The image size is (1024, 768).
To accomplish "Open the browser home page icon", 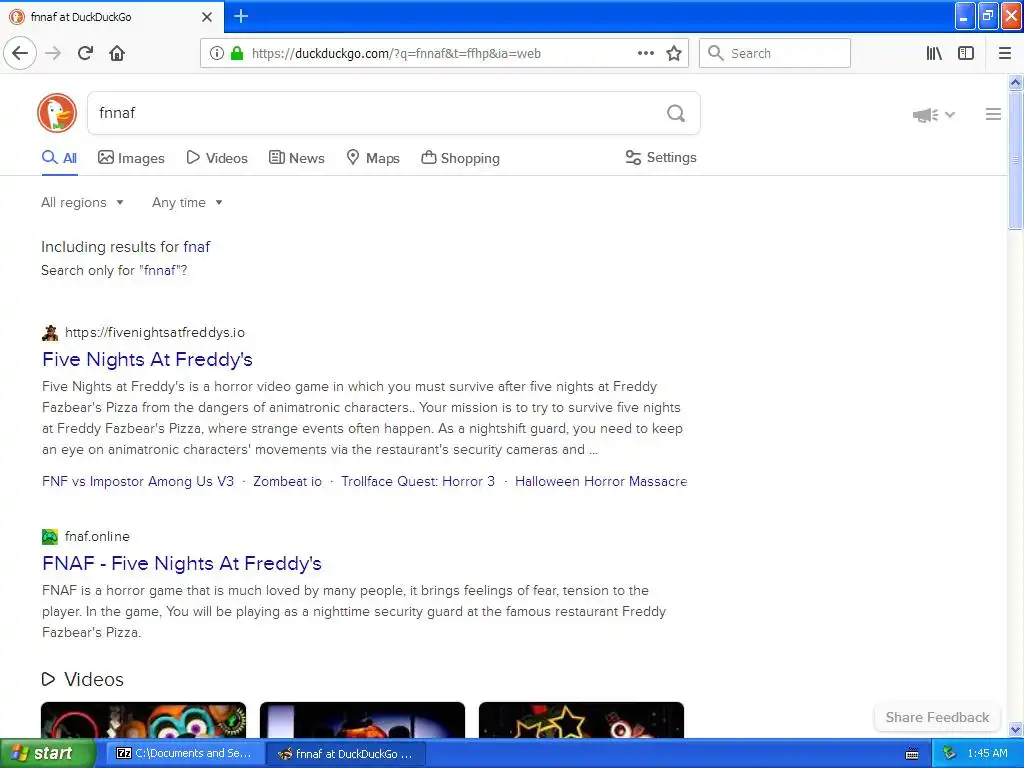I will tap(117, 53).
